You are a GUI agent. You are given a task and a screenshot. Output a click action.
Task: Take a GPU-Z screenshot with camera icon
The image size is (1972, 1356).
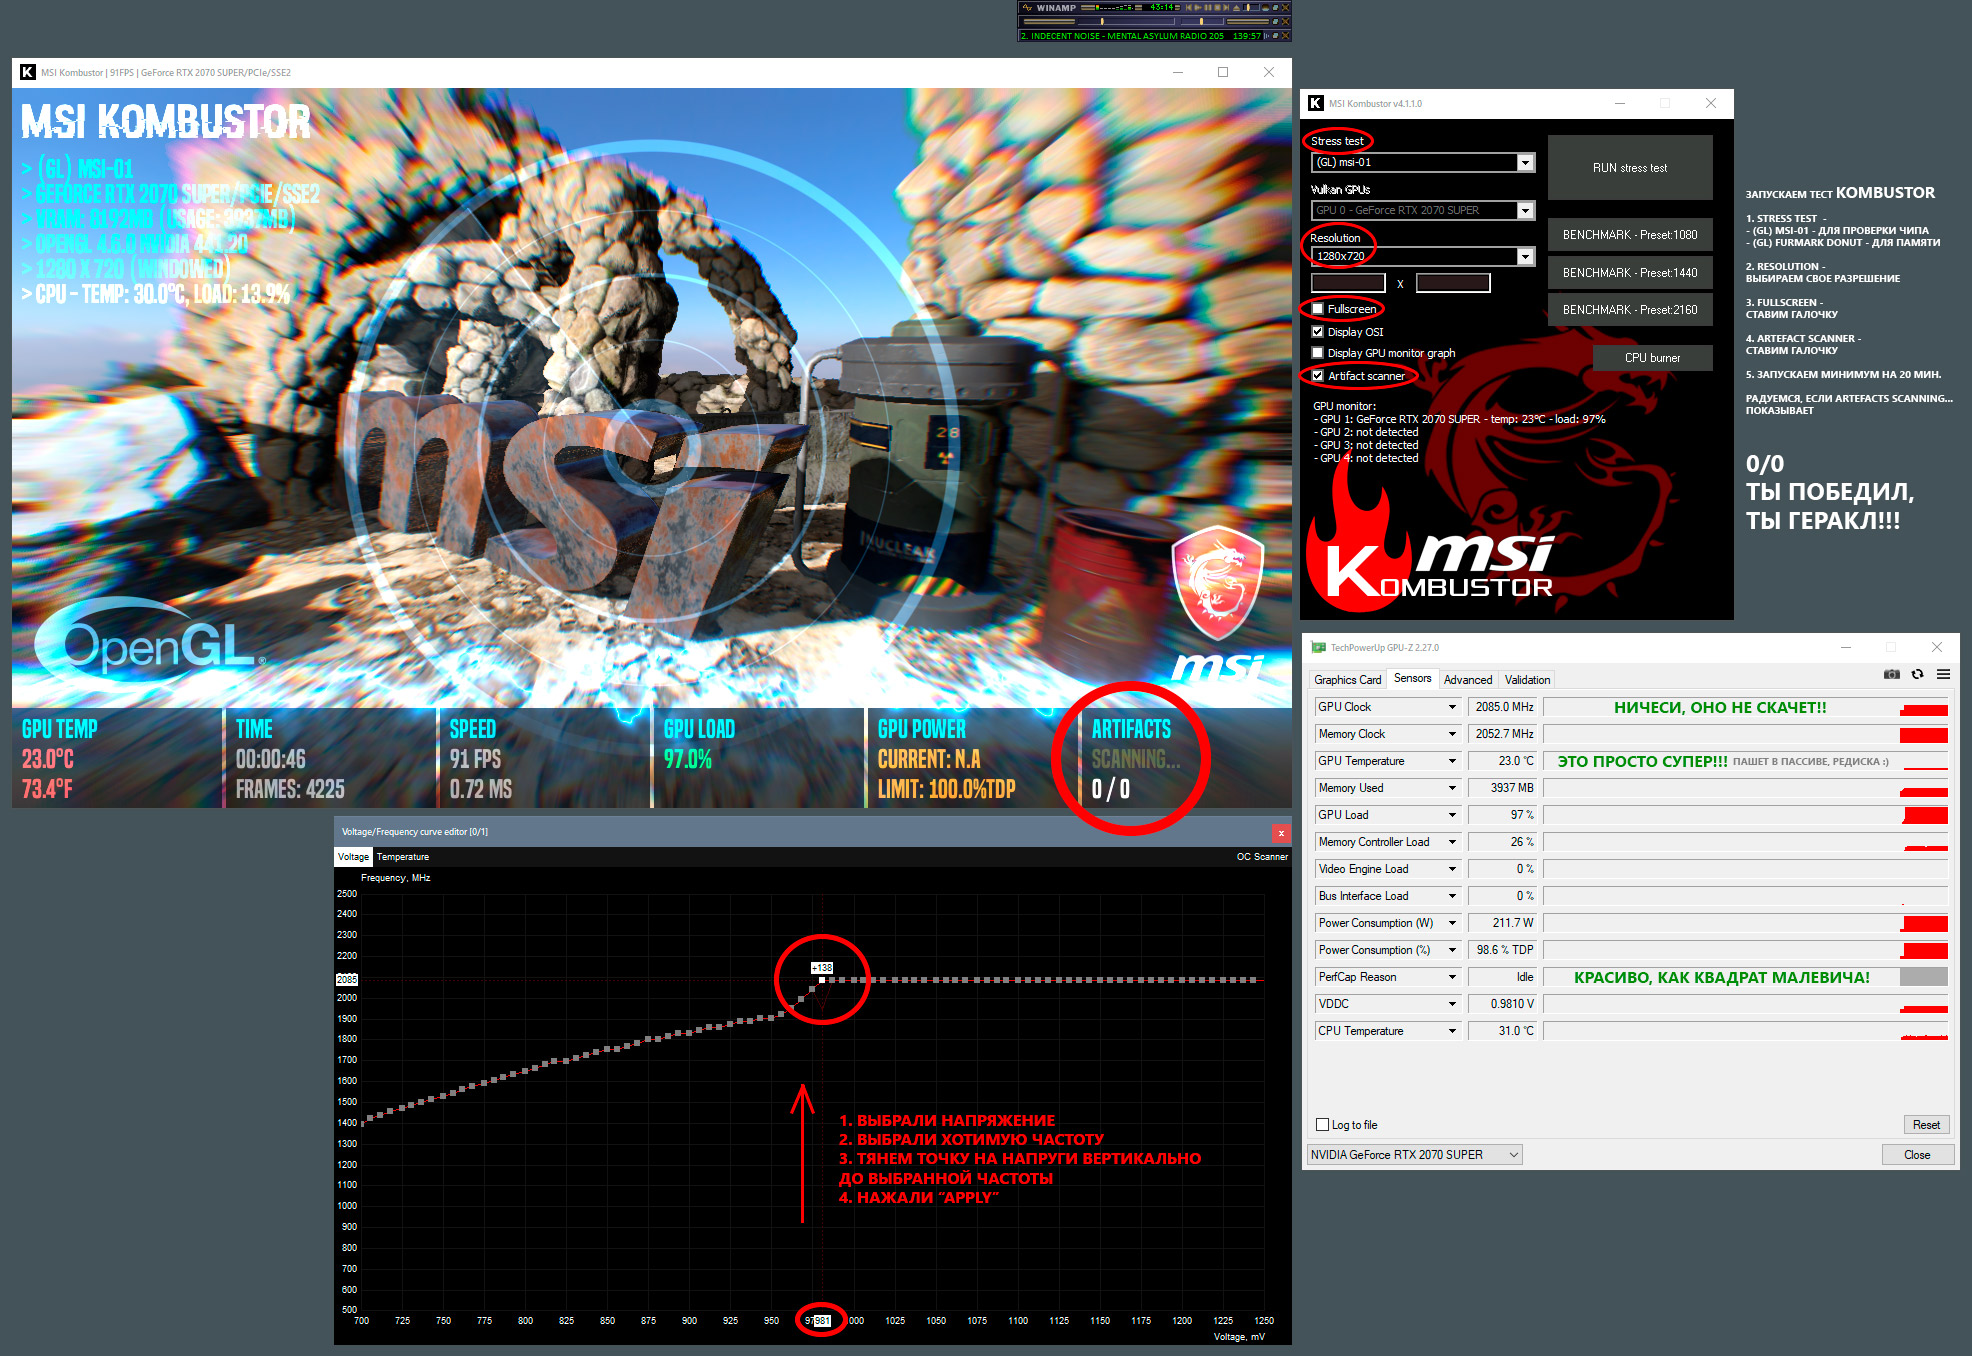(1891, 674)
